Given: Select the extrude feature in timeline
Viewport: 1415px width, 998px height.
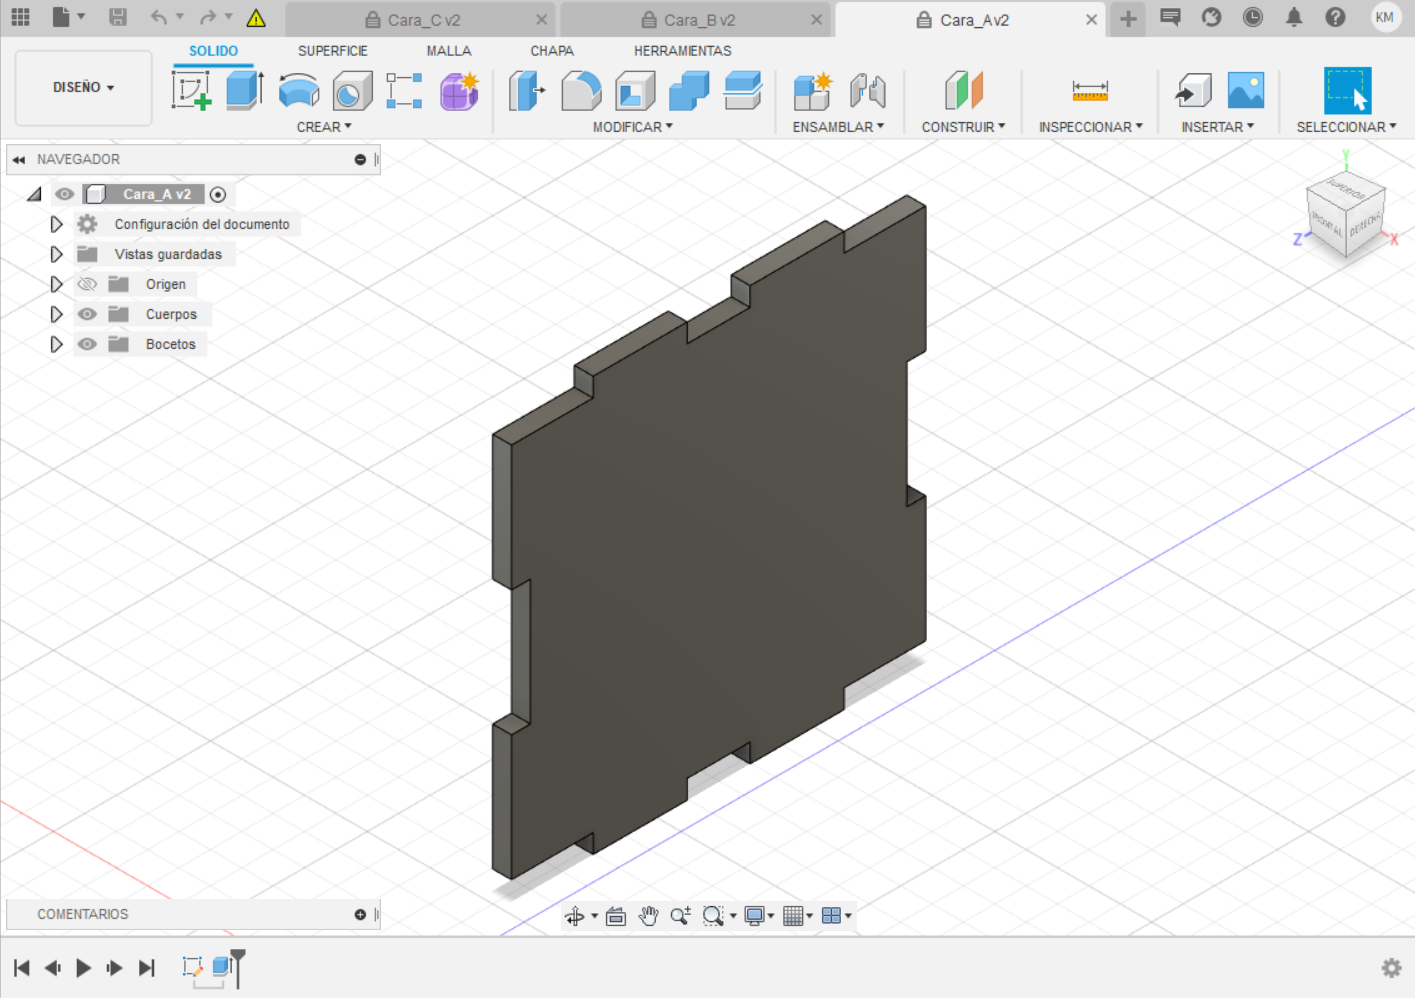Looking at the screenshot, I should pos(222,966).
